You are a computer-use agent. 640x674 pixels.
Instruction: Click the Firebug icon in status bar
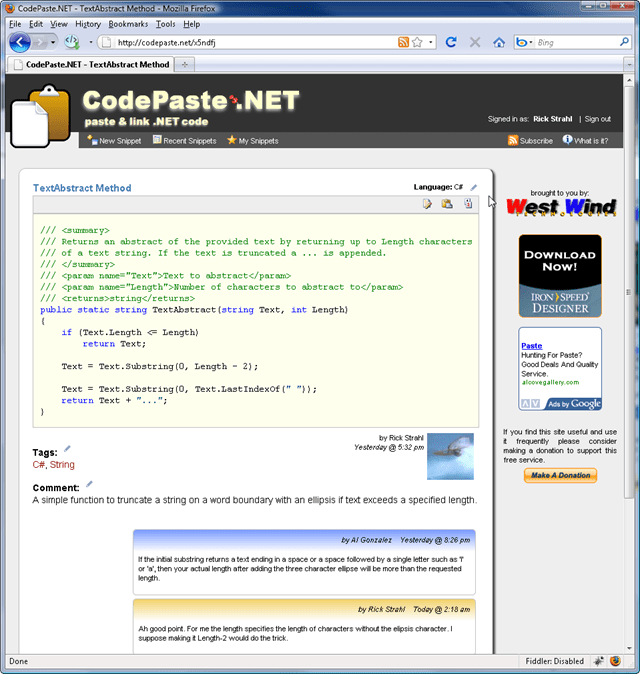tap(616, 661)
